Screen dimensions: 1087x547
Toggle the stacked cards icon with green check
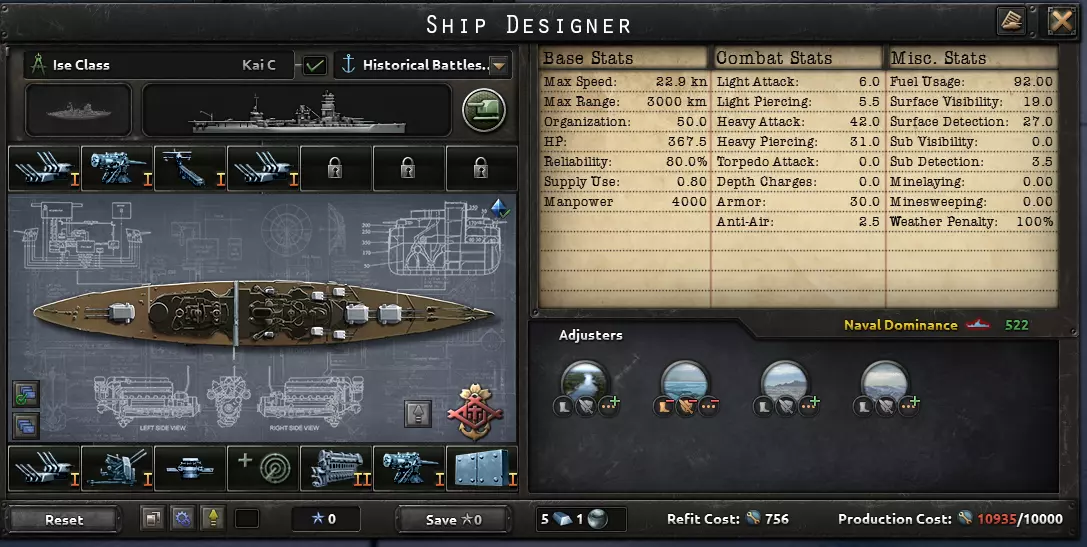pyautogui.click(x=26, y=394)
